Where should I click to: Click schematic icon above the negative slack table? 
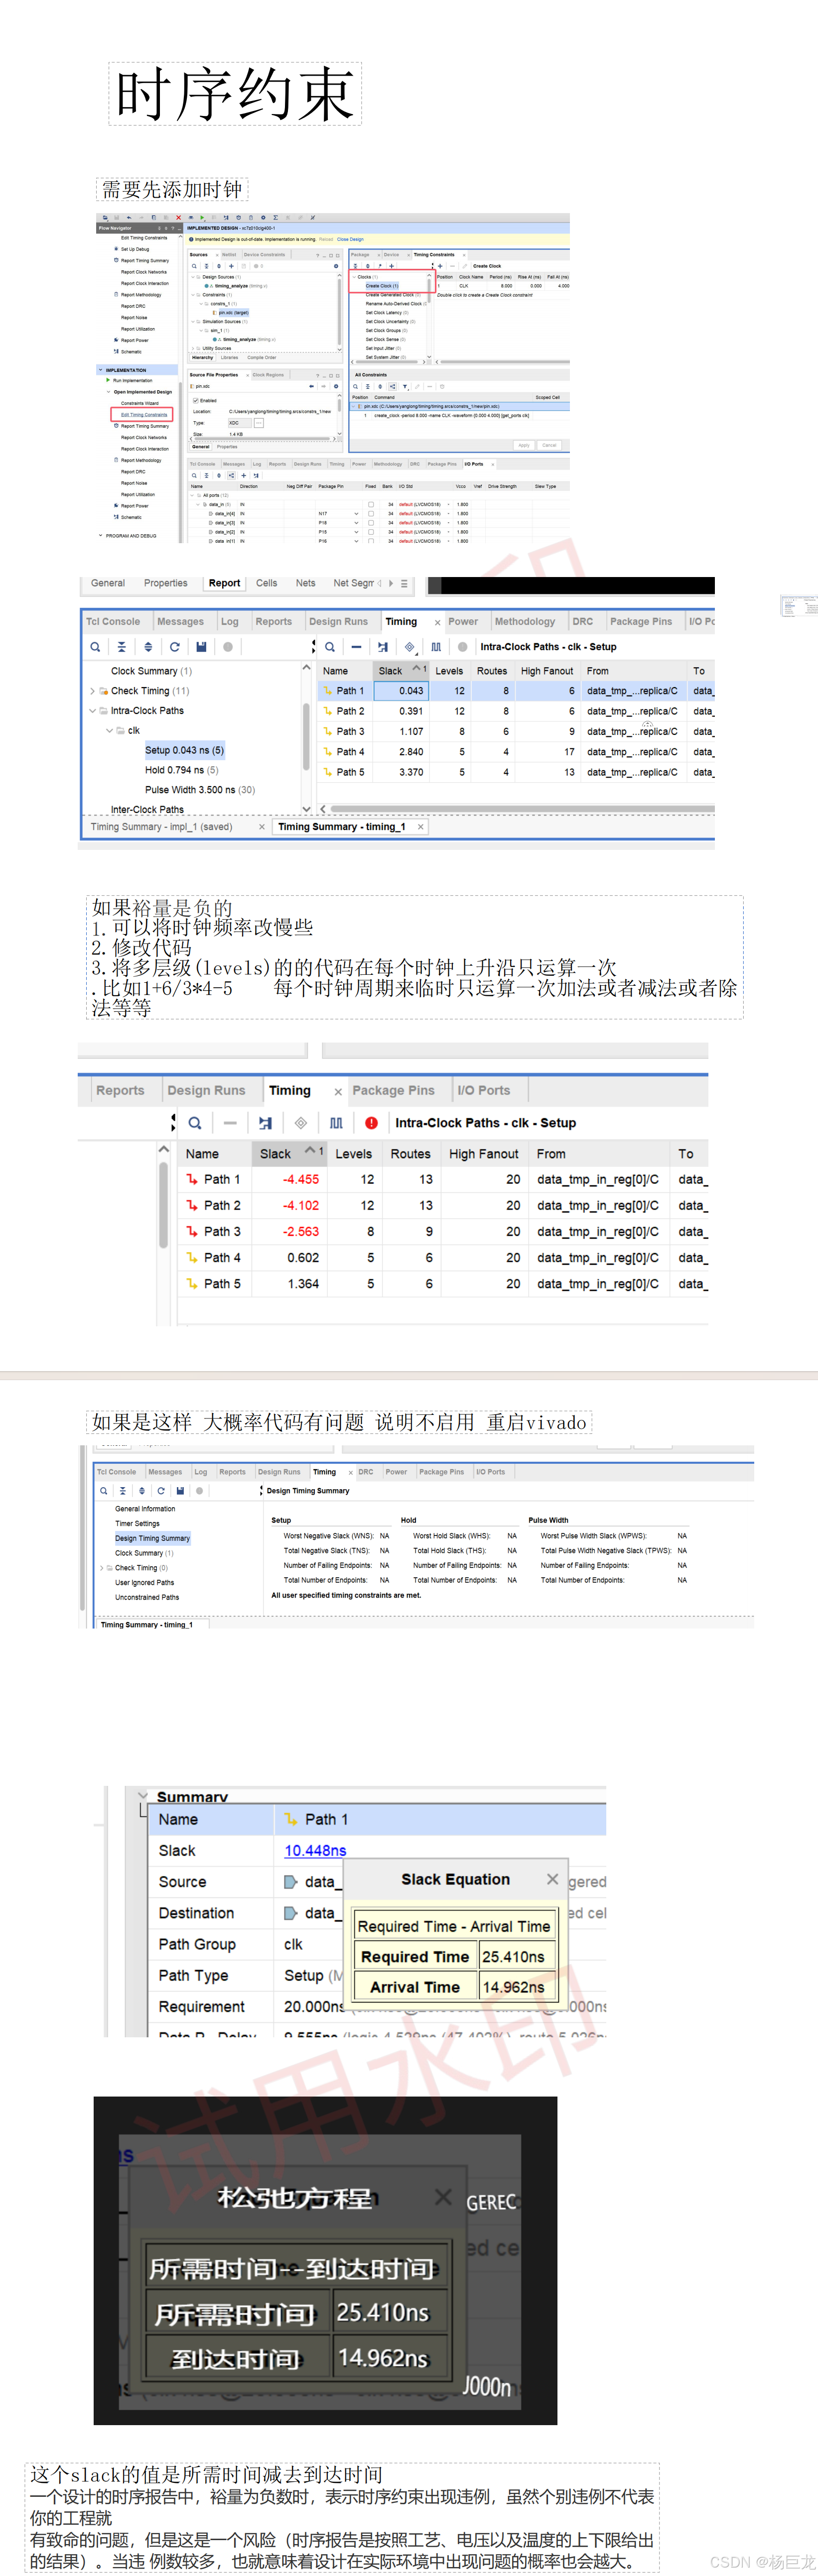coord(301,1123)
